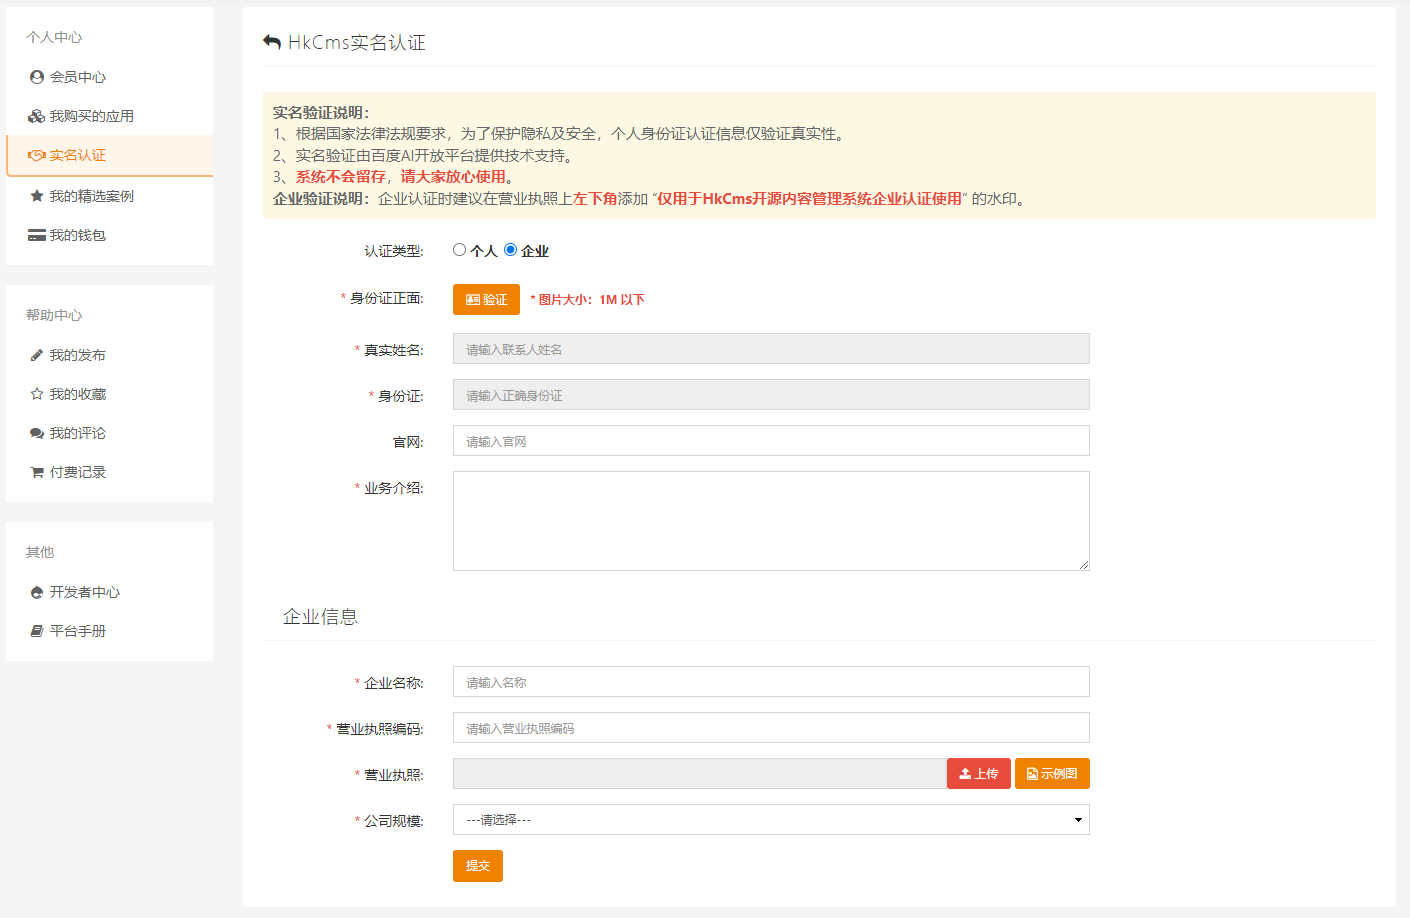This screenshot has height=918, width=1410.
Task: Click the 会员中心 user icon
Action: coord(37,77)
